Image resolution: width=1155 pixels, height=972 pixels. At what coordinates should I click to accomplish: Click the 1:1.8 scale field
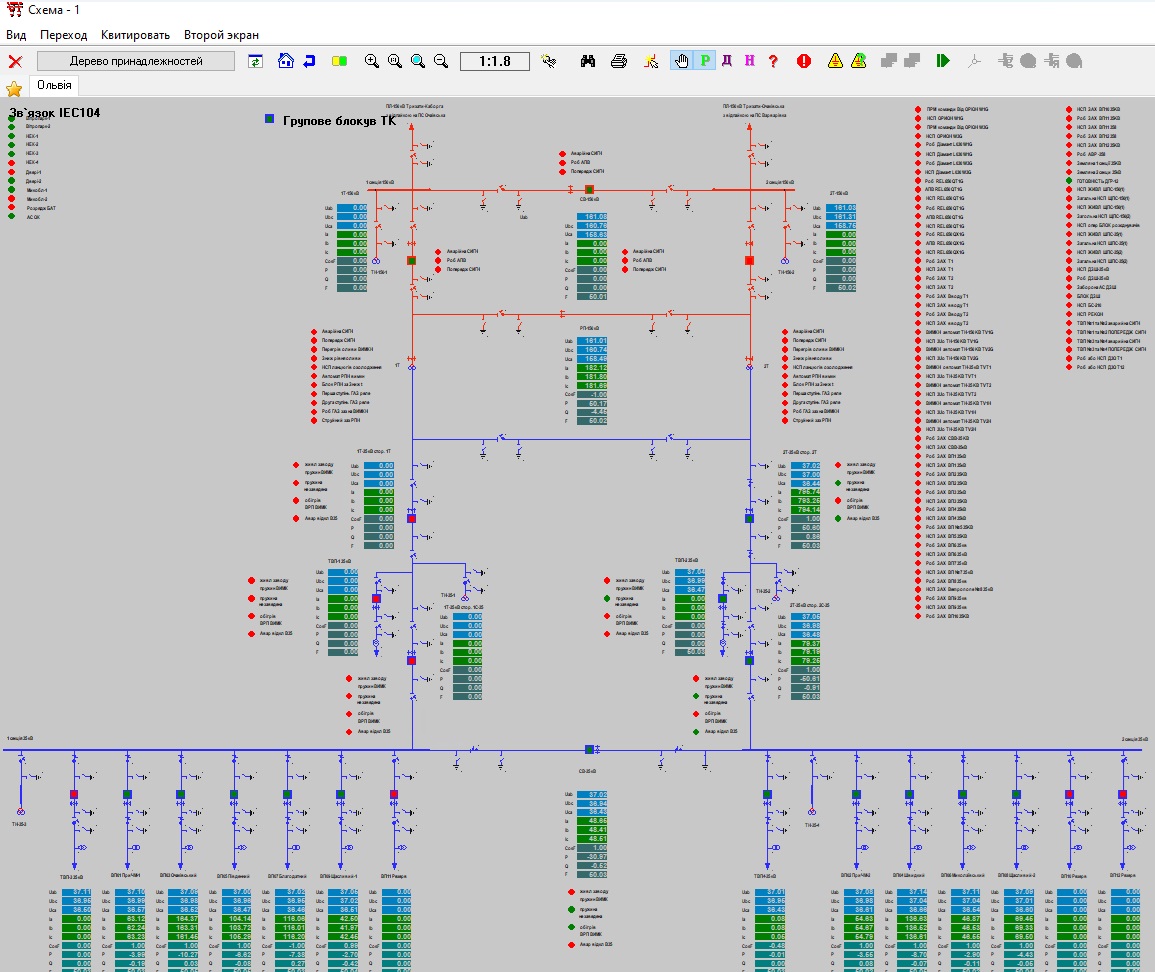495,61
